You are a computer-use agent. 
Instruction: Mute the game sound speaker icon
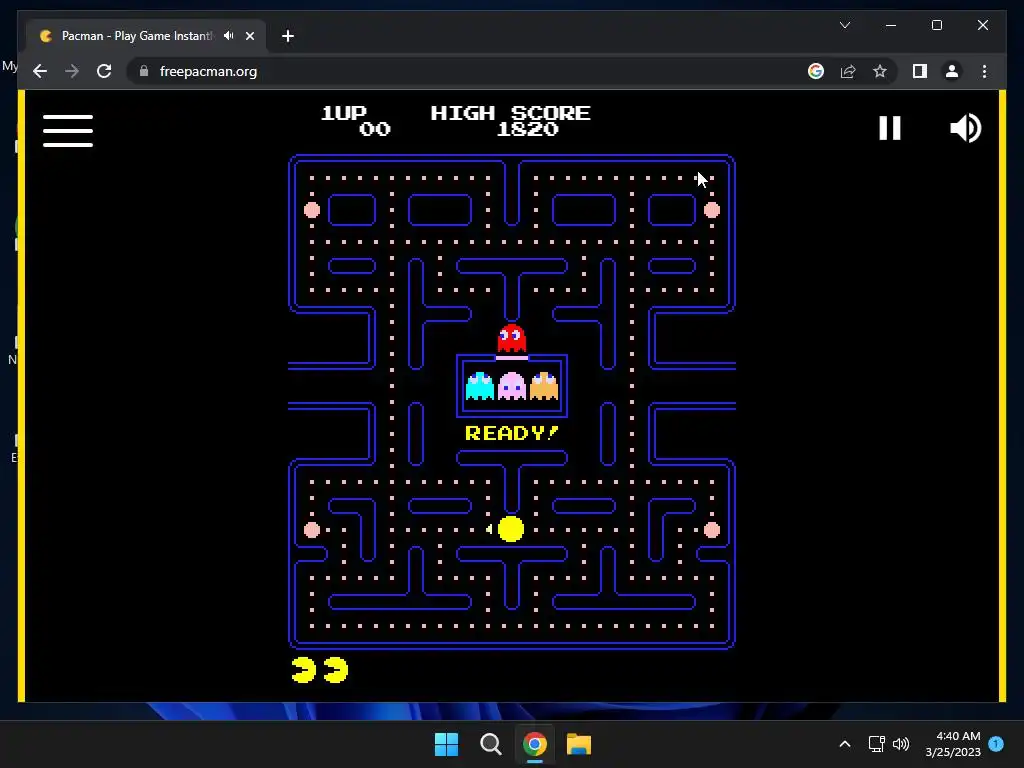(x=965, y=128)
